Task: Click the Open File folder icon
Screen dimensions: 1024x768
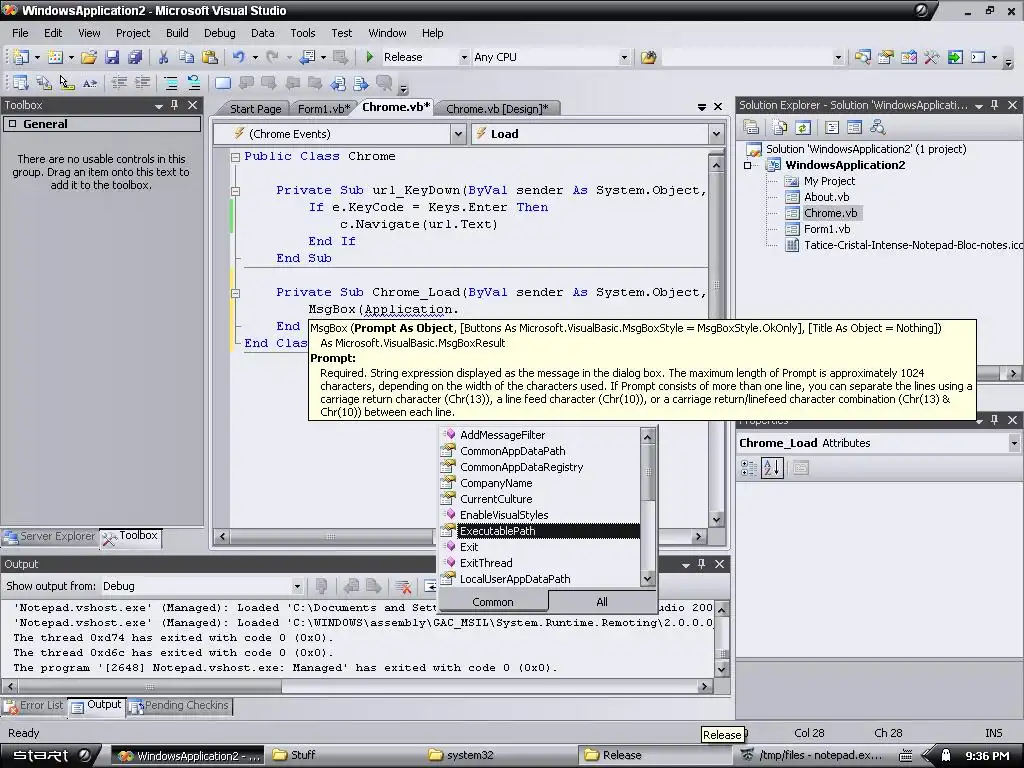Action: pos(89,57)
